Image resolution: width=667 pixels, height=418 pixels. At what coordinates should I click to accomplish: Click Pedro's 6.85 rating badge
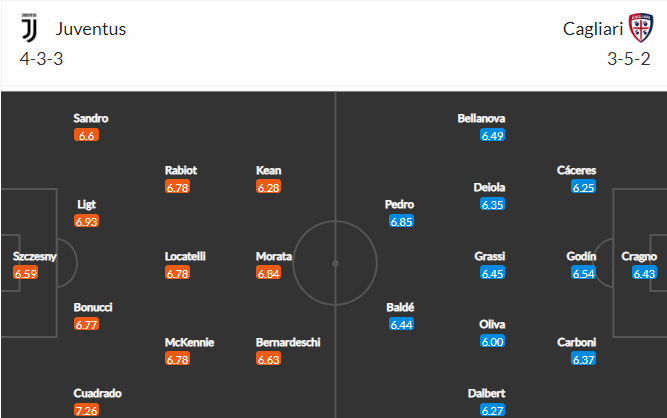point(401,221)
